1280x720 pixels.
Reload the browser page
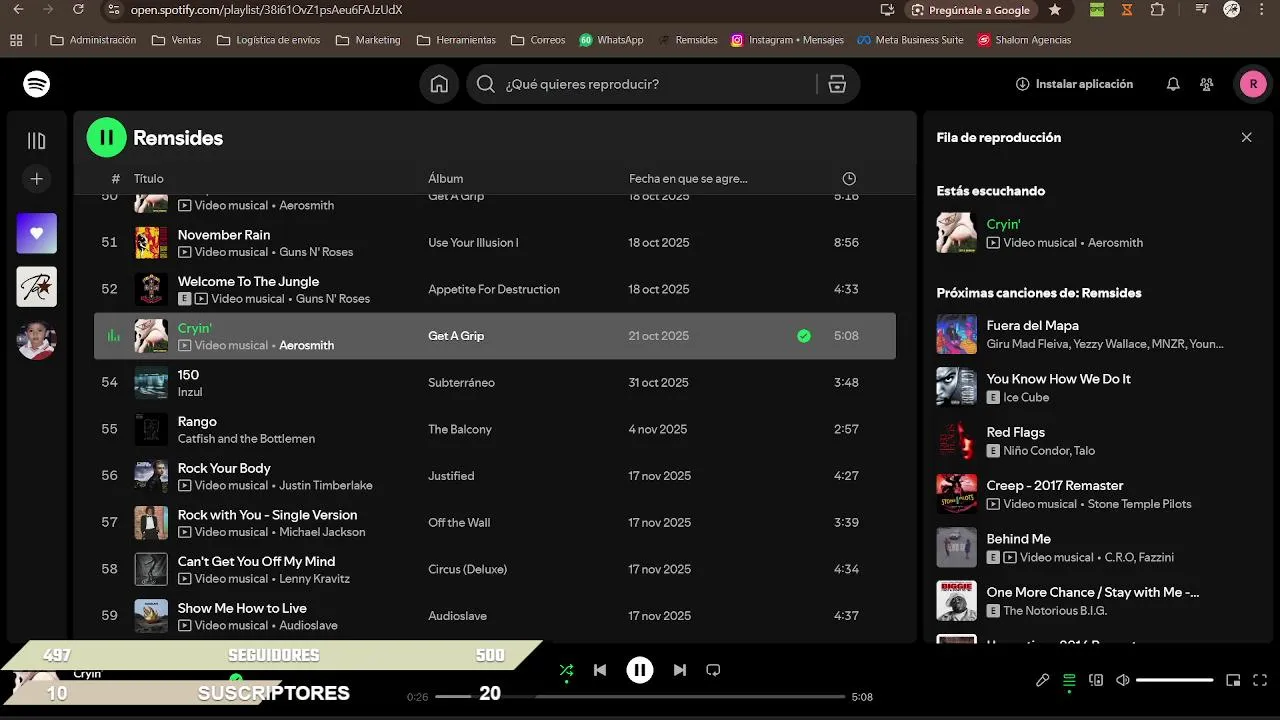tap(79, 10)
